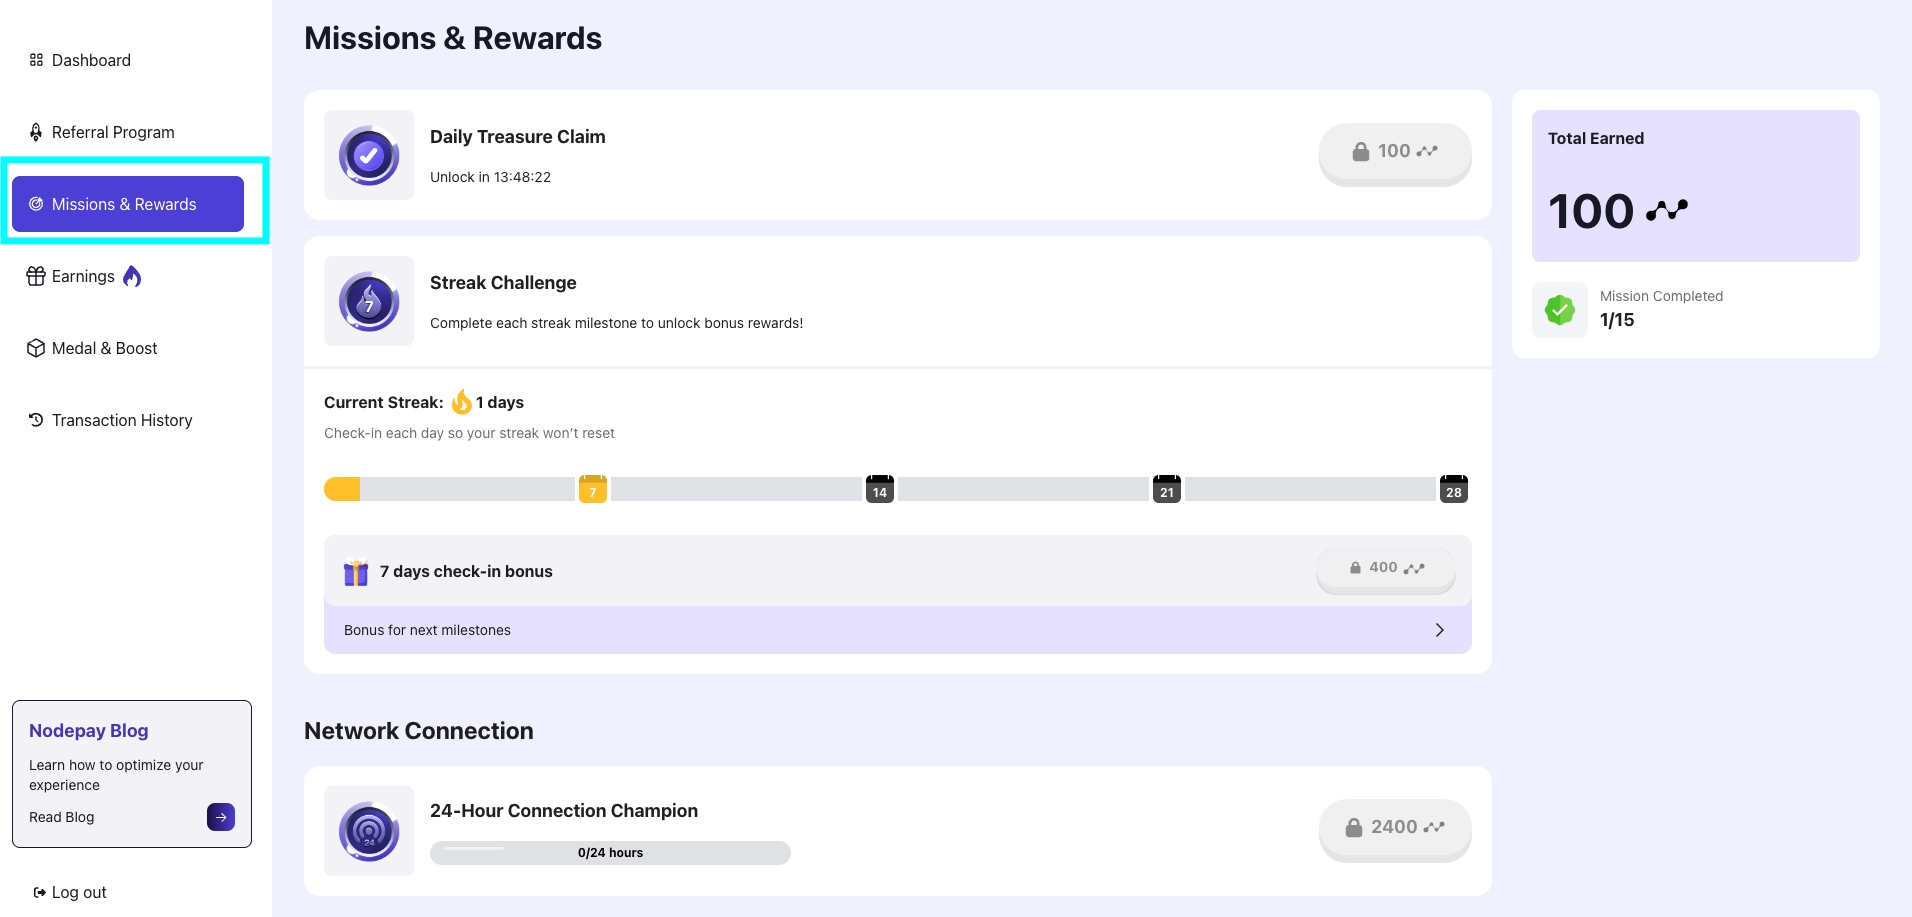Open the Nodepay Blog panel
The height and width of the screenshot is (917, 1912).
[x=131, y=774]
